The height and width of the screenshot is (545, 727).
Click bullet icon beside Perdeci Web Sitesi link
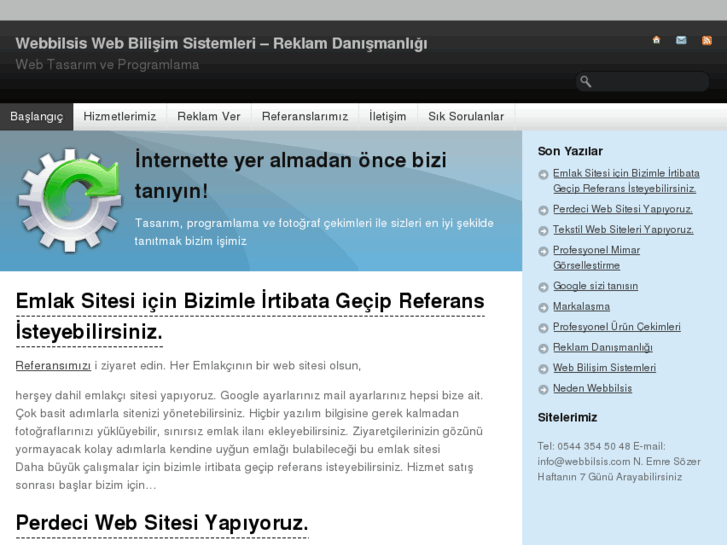543,210
